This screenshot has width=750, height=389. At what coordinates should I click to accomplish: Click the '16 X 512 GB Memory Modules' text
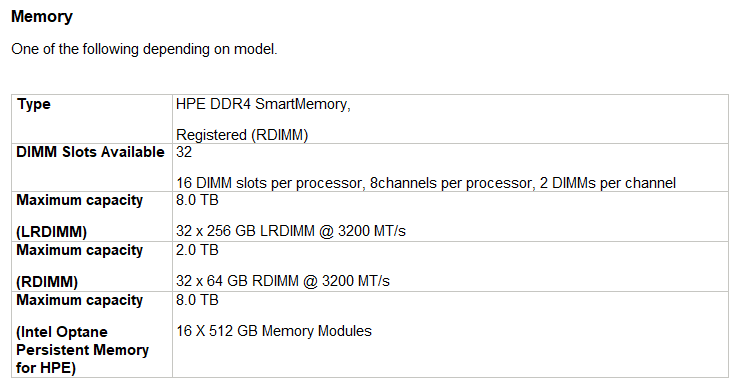tap(274, 332)
